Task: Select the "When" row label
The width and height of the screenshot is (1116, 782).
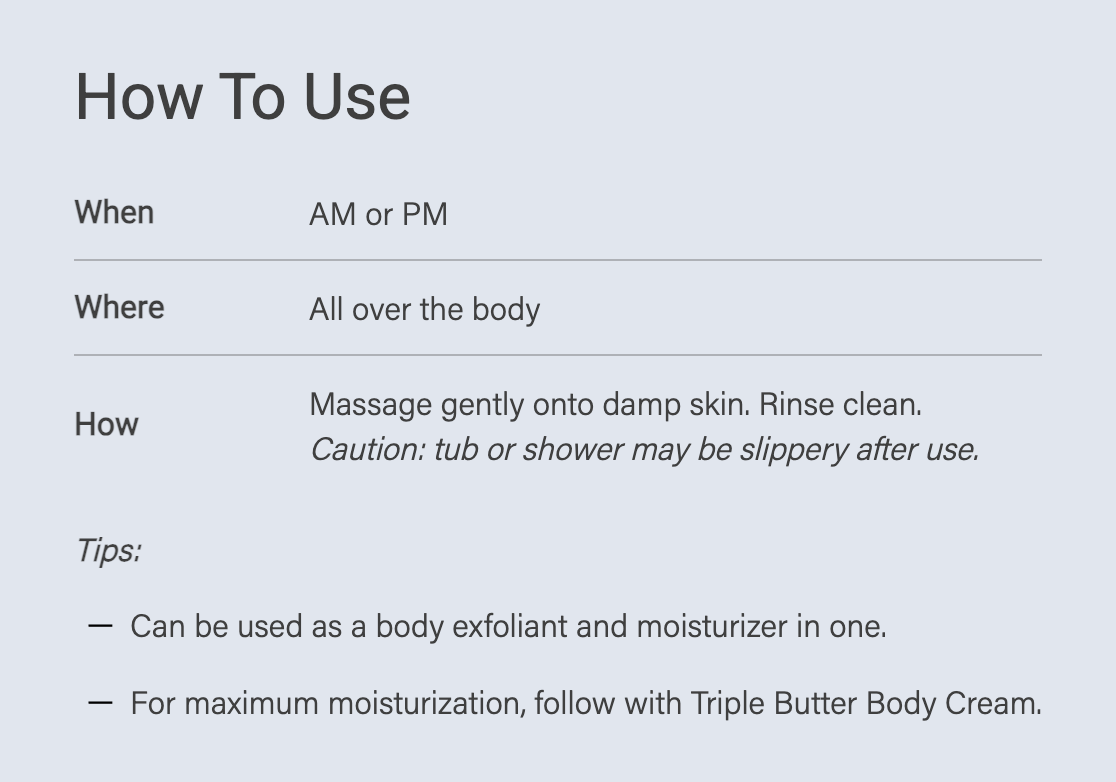Action: tap(114, 213)
